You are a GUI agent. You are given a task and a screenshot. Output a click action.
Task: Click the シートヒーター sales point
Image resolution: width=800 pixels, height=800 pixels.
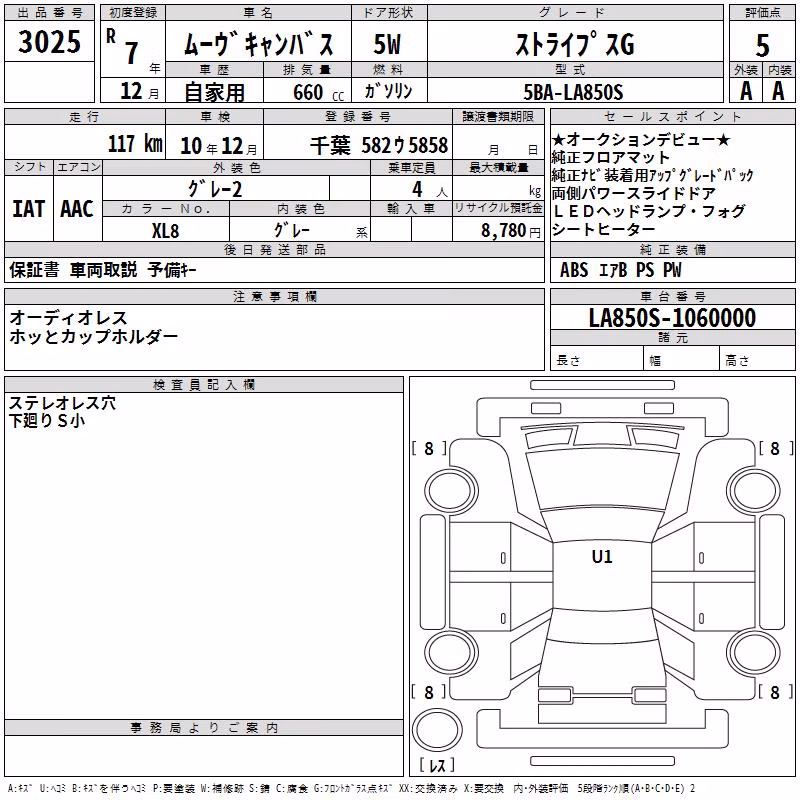[603, 230]
